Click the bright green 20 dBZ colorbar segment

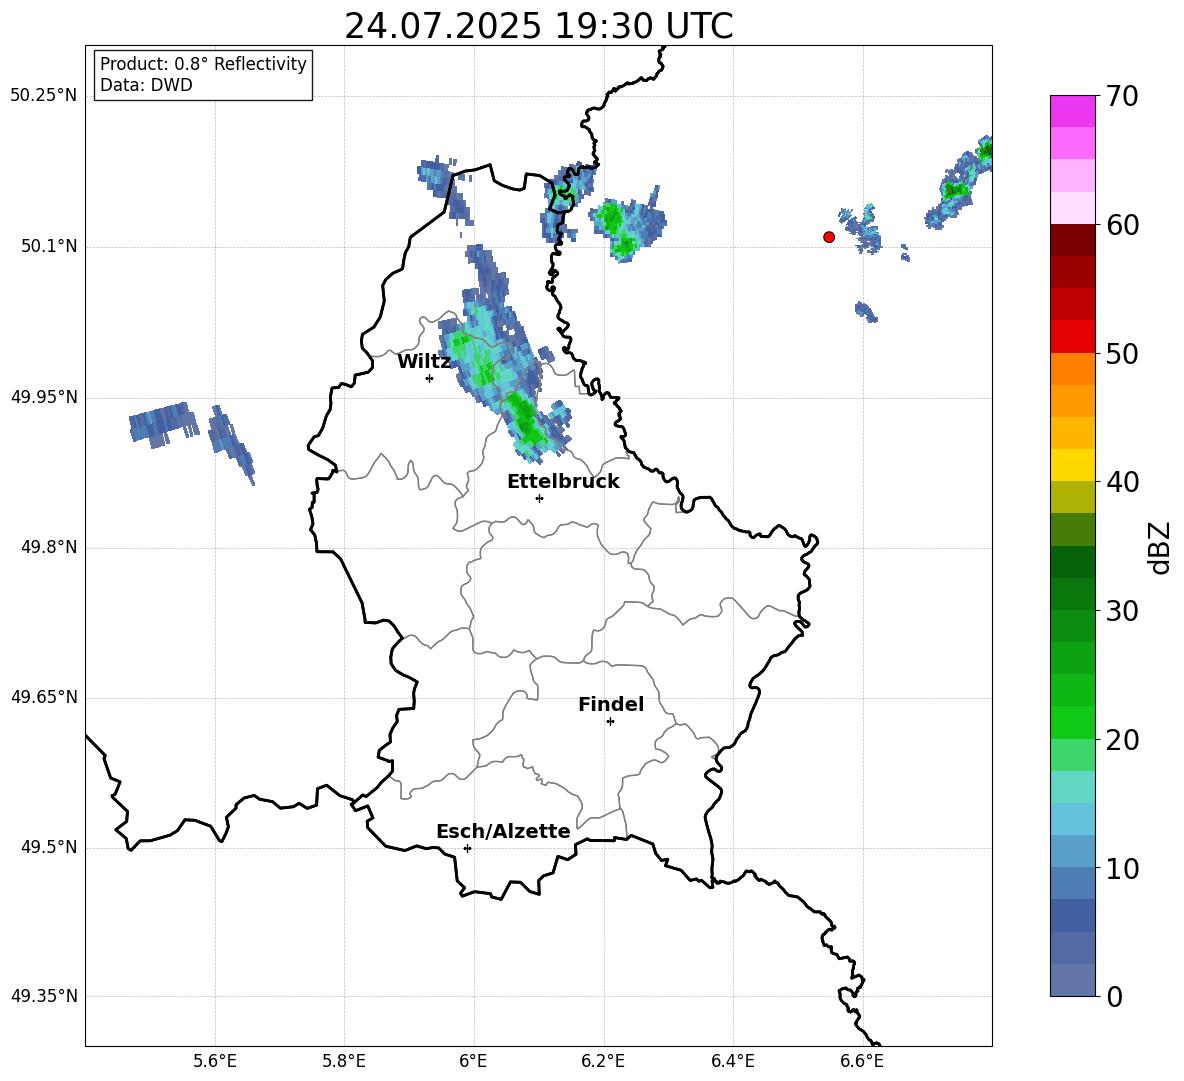(1072, 722)
